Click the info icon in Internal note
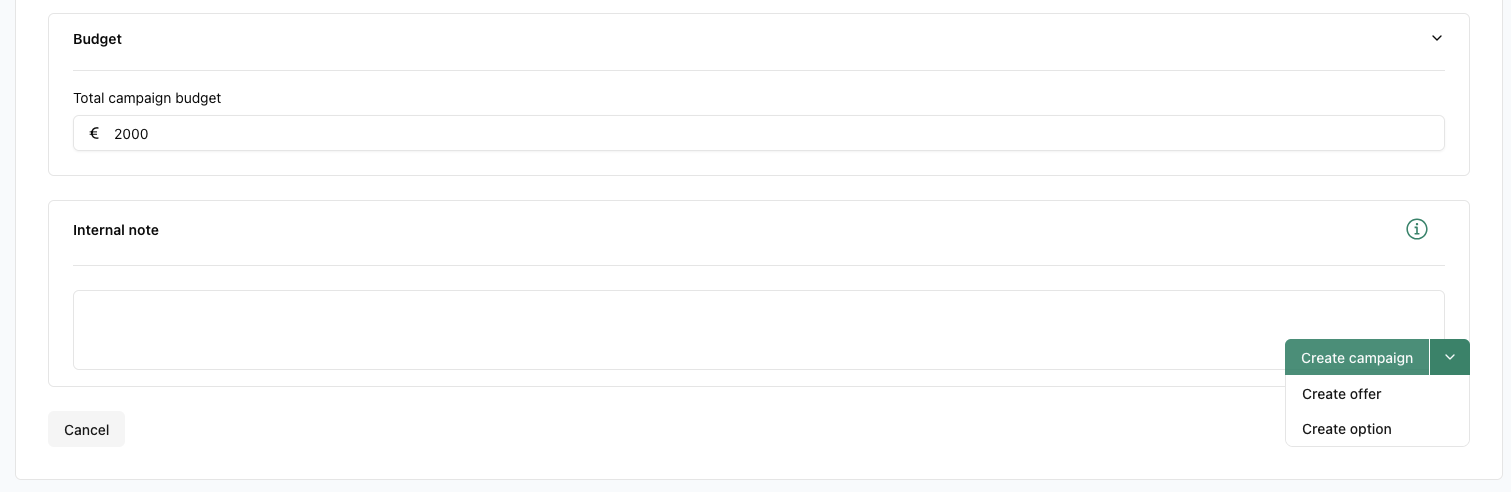 [x=1416, y=230]
